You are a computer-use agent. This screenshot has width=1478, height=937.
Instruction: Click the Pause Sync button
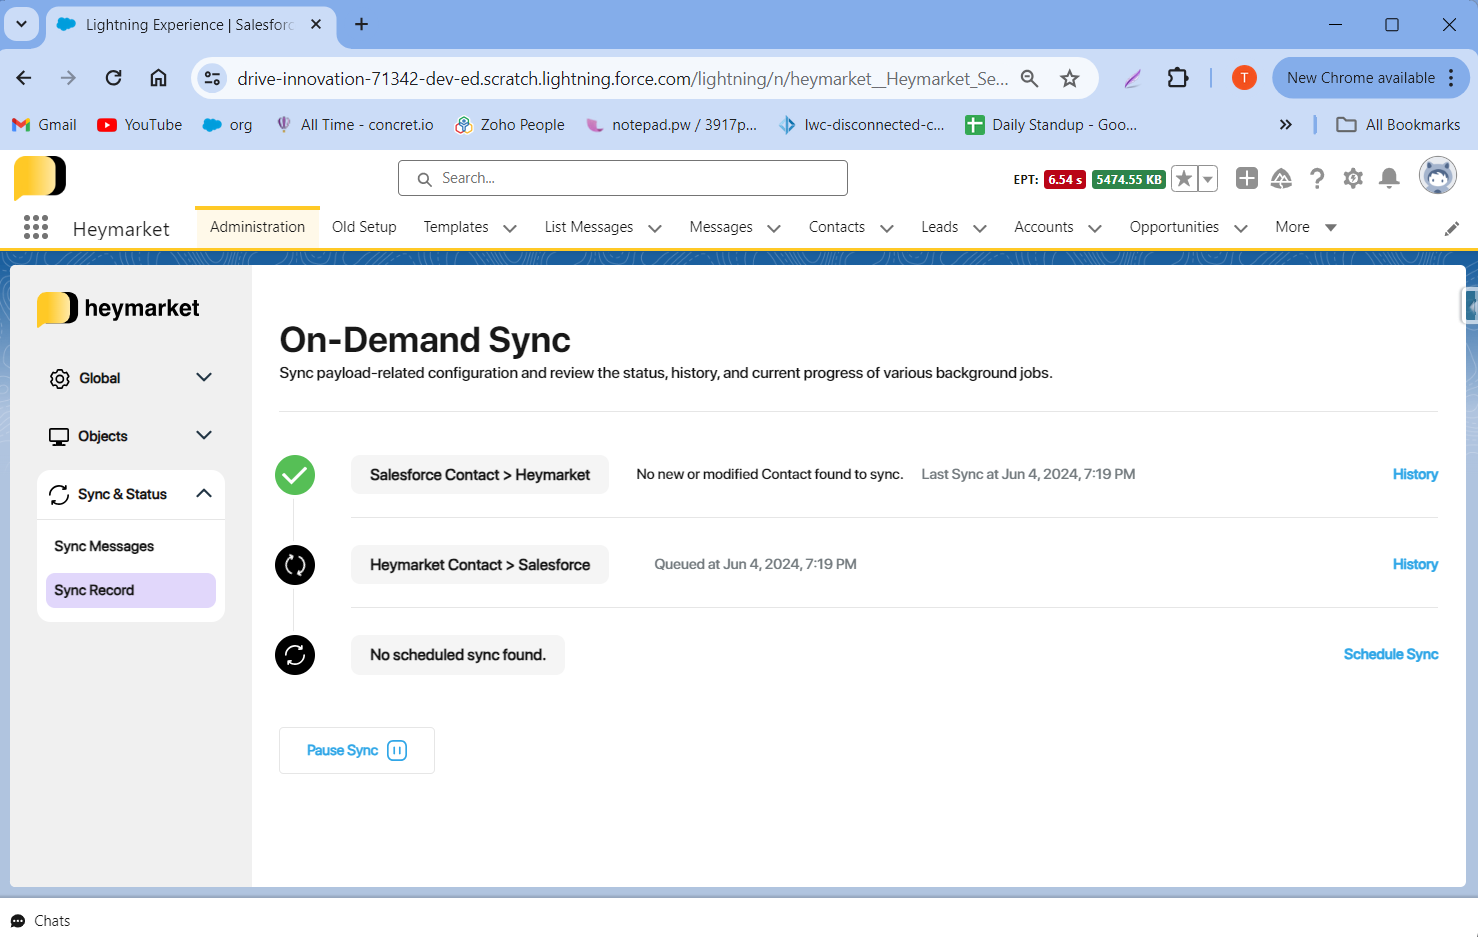click(357, 750)
